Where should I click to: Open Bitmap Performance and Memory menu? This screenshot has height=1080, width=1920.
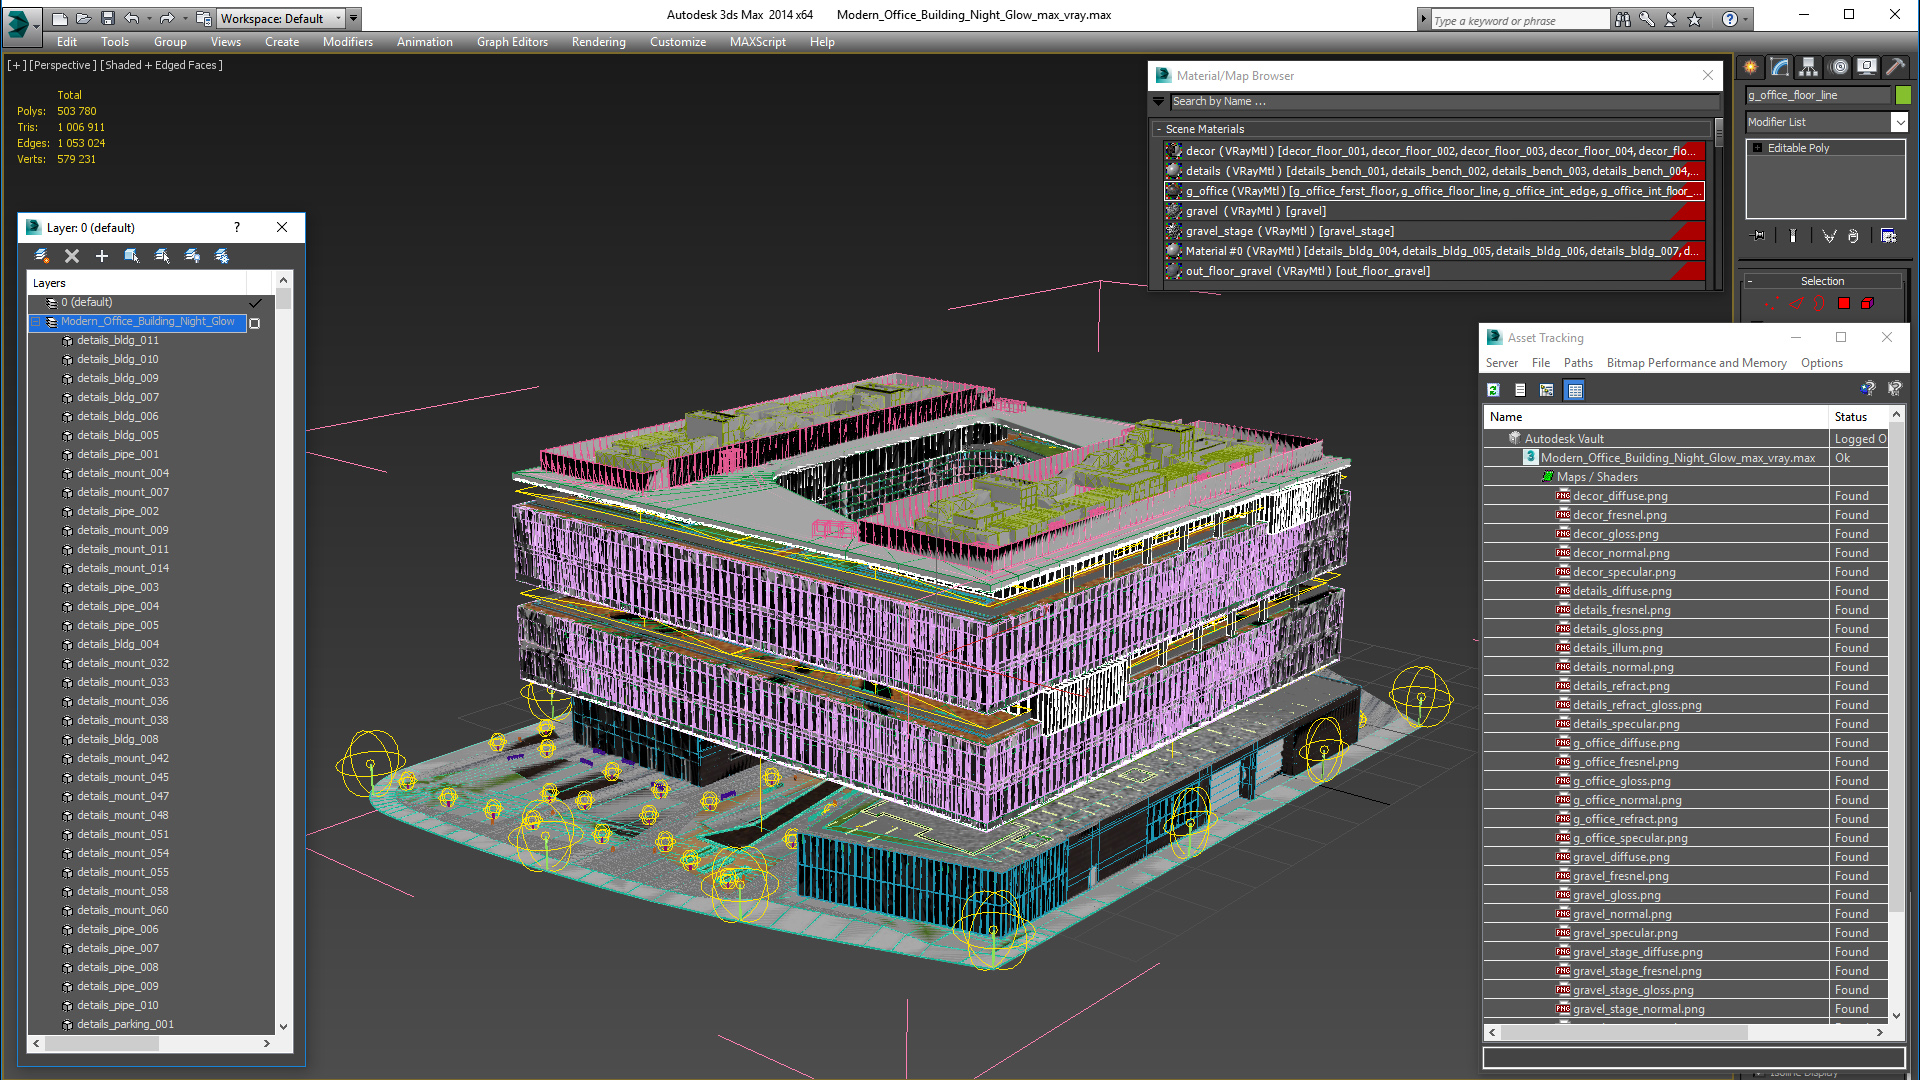1696,363
